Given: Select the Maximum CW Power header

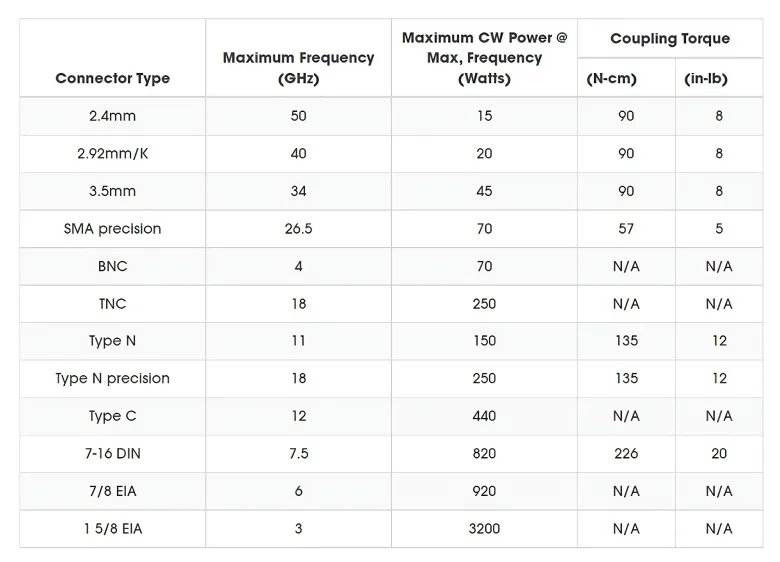Looking at the screenshot, I should tap(484, 58).
